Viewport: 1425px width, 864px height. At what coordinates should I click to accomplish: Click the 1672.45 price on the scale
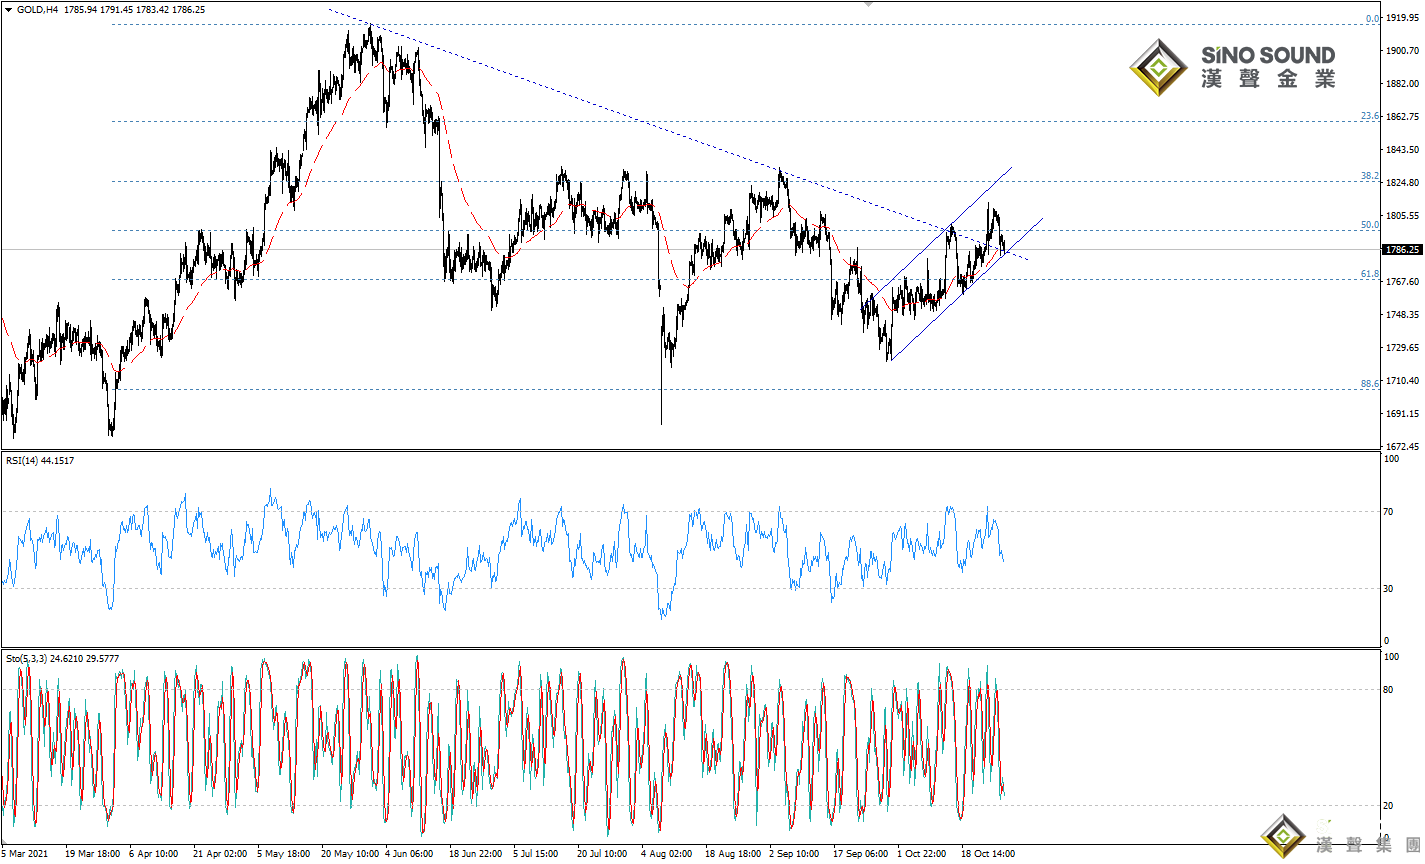click(x=1401, y=446)
